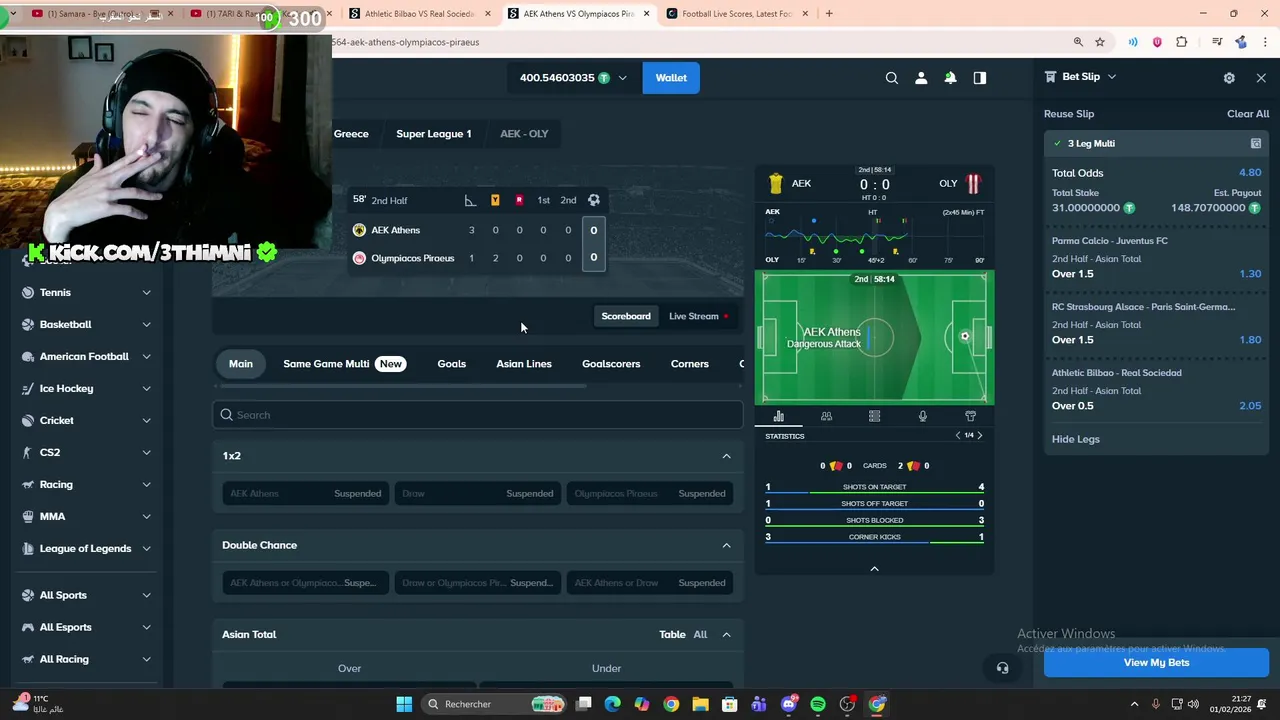
Task: Bookmark this page with the star icon
Action: click(x=1100, y=42)
